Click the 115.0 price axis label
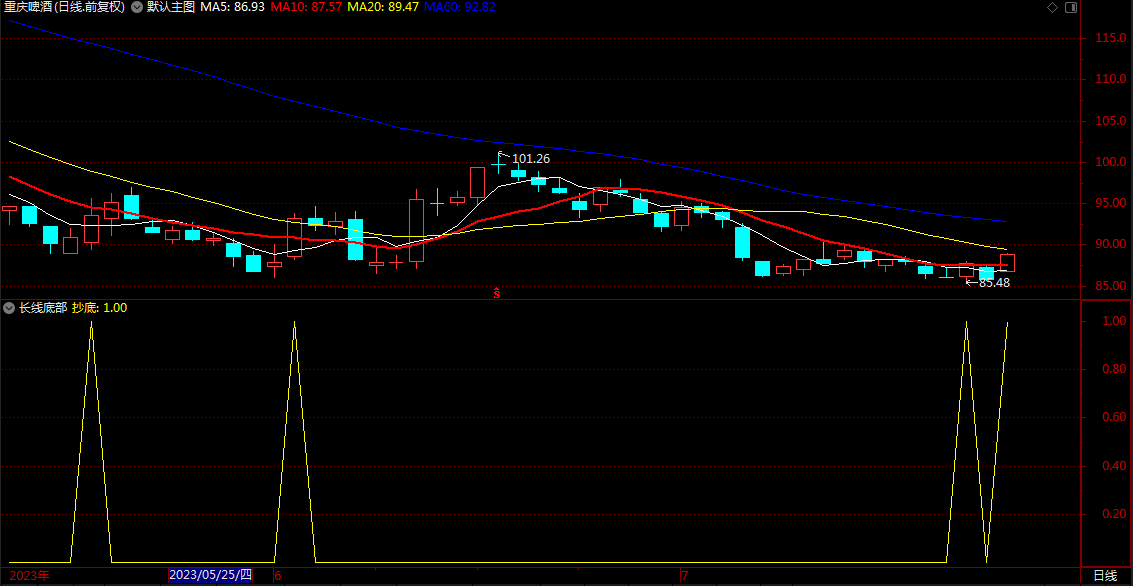The height and width of the screenshot is (586, 1133). [1109, 38]
